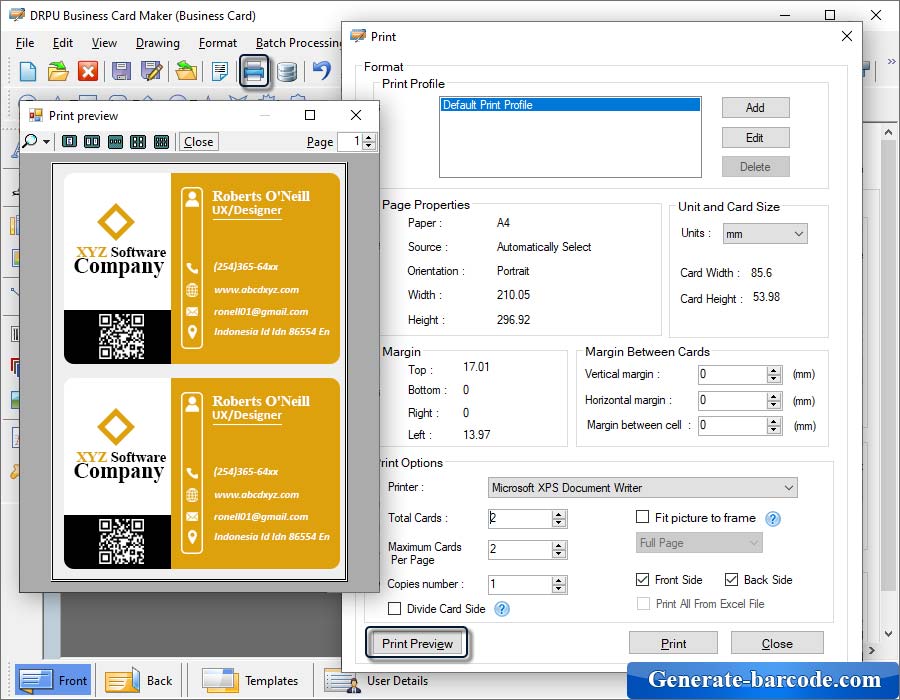Click help icon beside Fit picture to frame

pyautogui.click(x=773, y=519)
